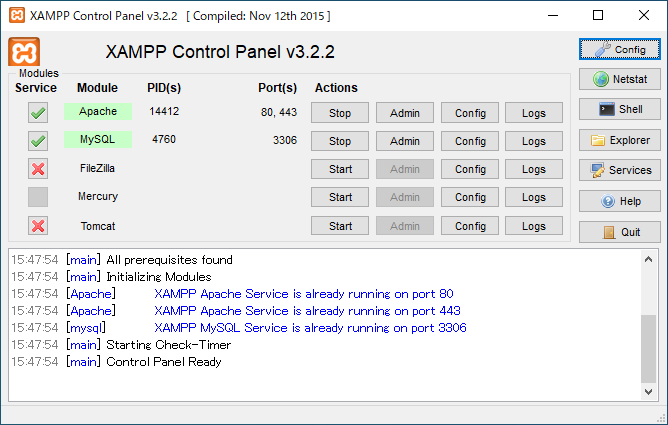Toggle the Tomcat service red X

(x=38, y=226)
